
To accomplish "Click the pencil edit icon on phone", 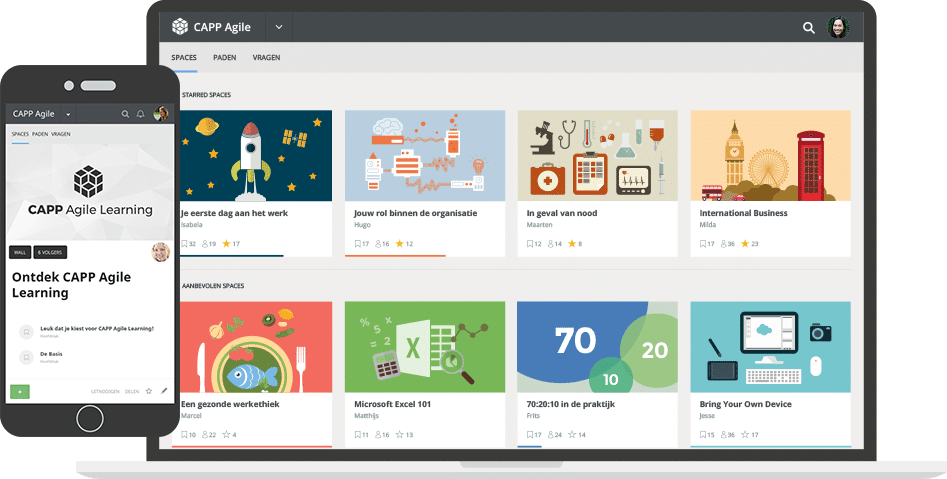I will (x=164, y=391).
